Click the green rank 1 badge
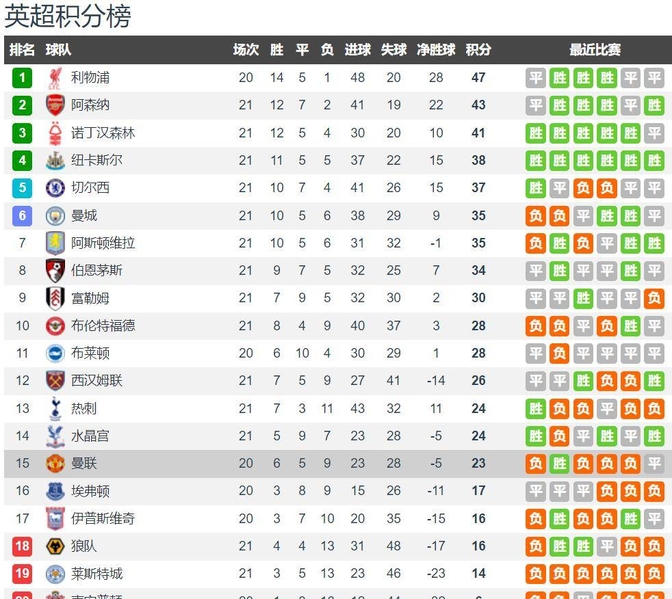Screen dimensions: 672x599 [22, 78]
